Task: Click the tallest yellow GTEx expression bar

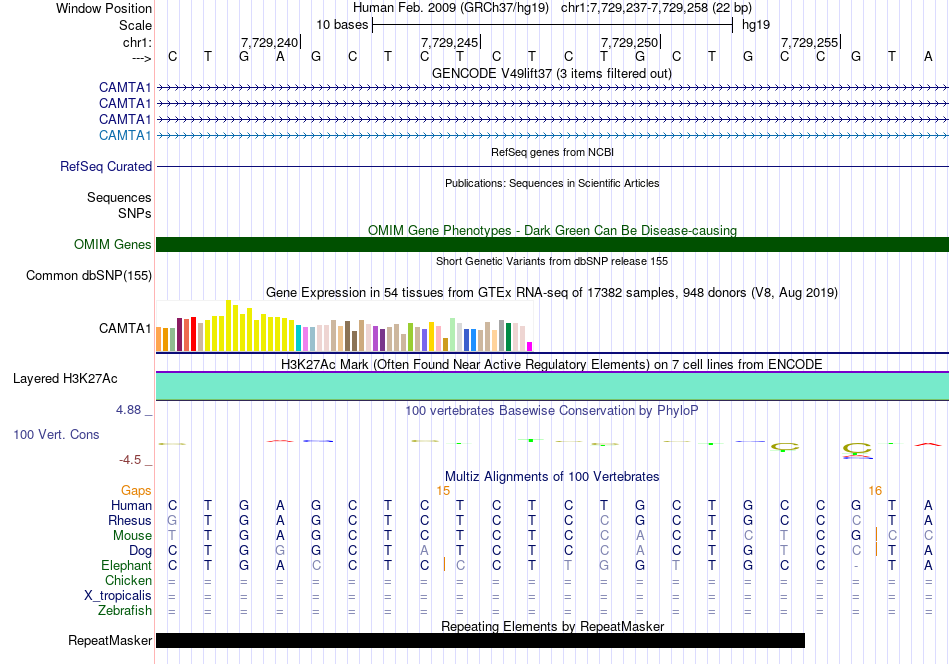Action: [x=228, y=325]
